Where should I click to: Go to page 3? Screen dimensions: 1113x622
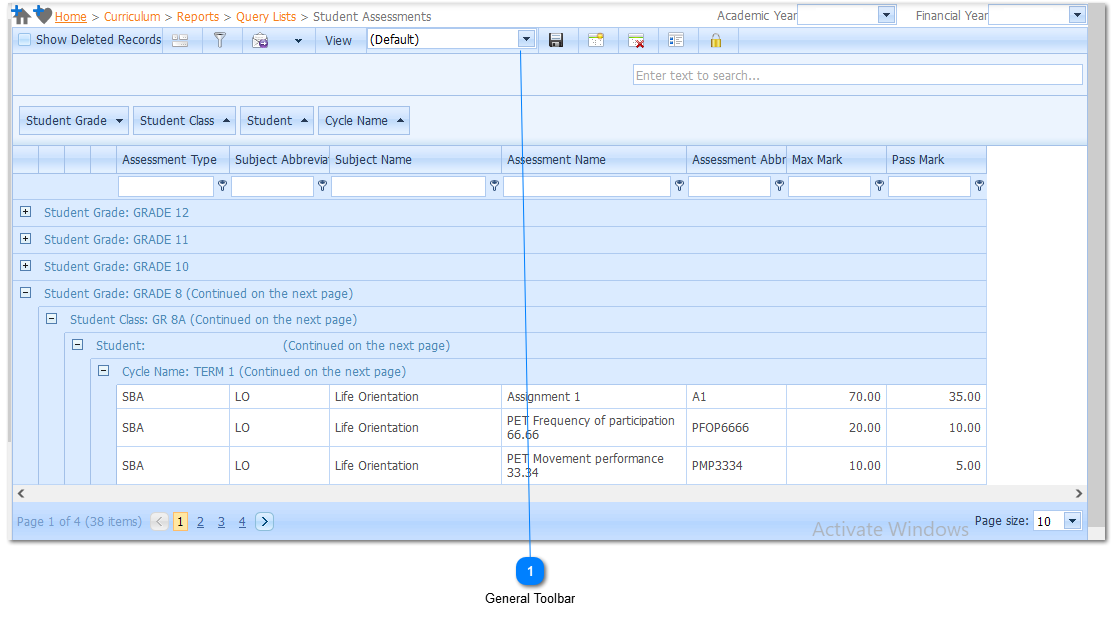(221, 522)
